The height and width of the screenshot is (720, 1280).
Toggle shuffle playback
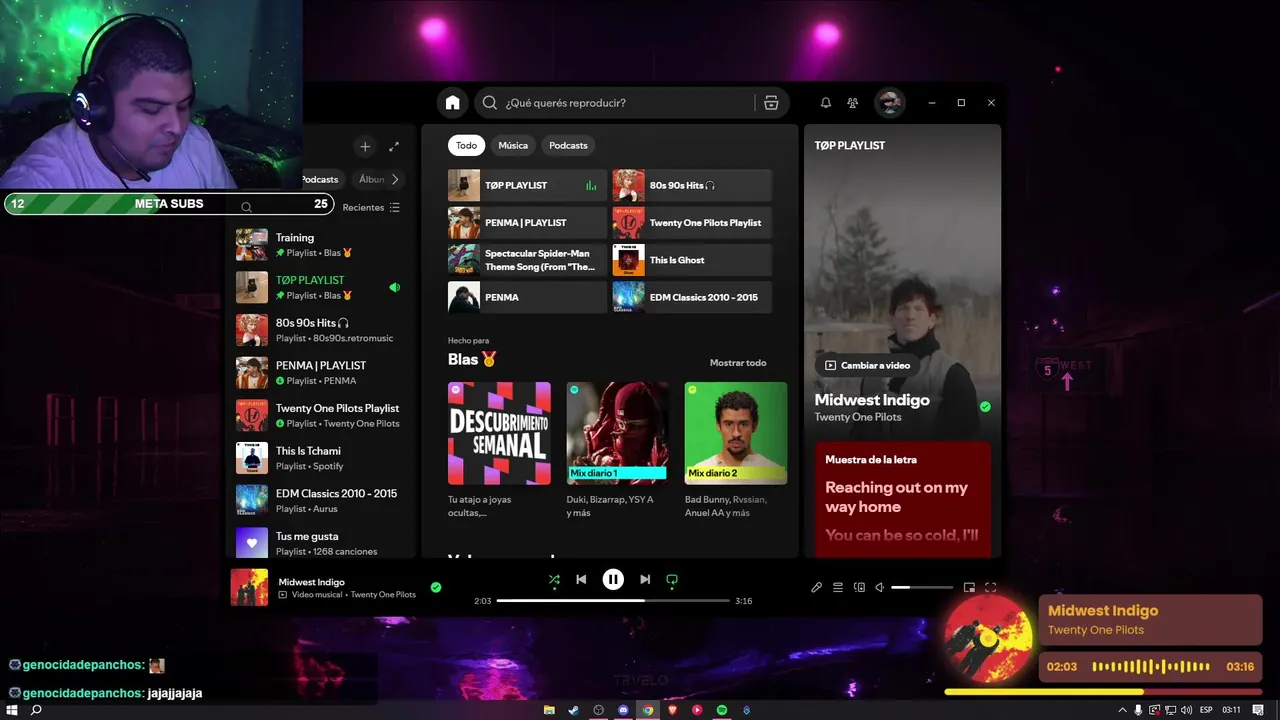(x=554, y=579)
